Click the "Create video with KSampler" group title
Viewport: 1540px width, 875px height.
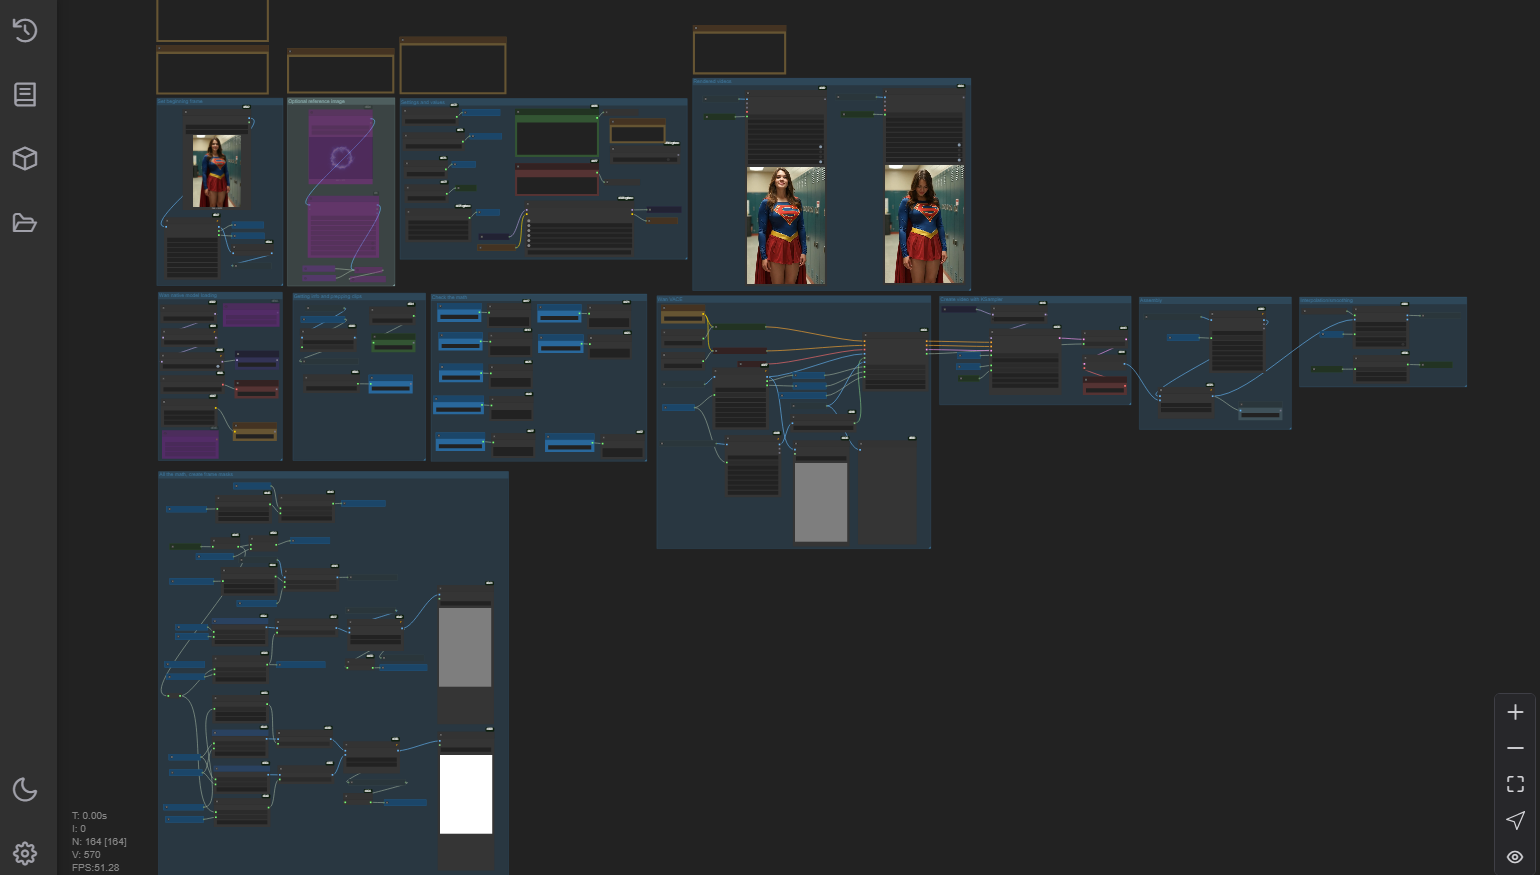click(x=972, y=299)
